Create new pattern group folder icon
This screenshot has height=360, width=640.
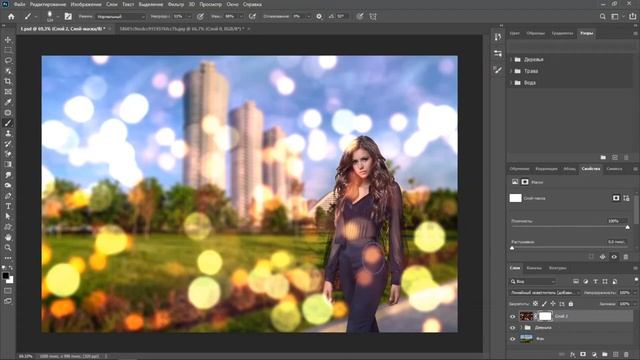pyautogui.click(x=603, y=157)
